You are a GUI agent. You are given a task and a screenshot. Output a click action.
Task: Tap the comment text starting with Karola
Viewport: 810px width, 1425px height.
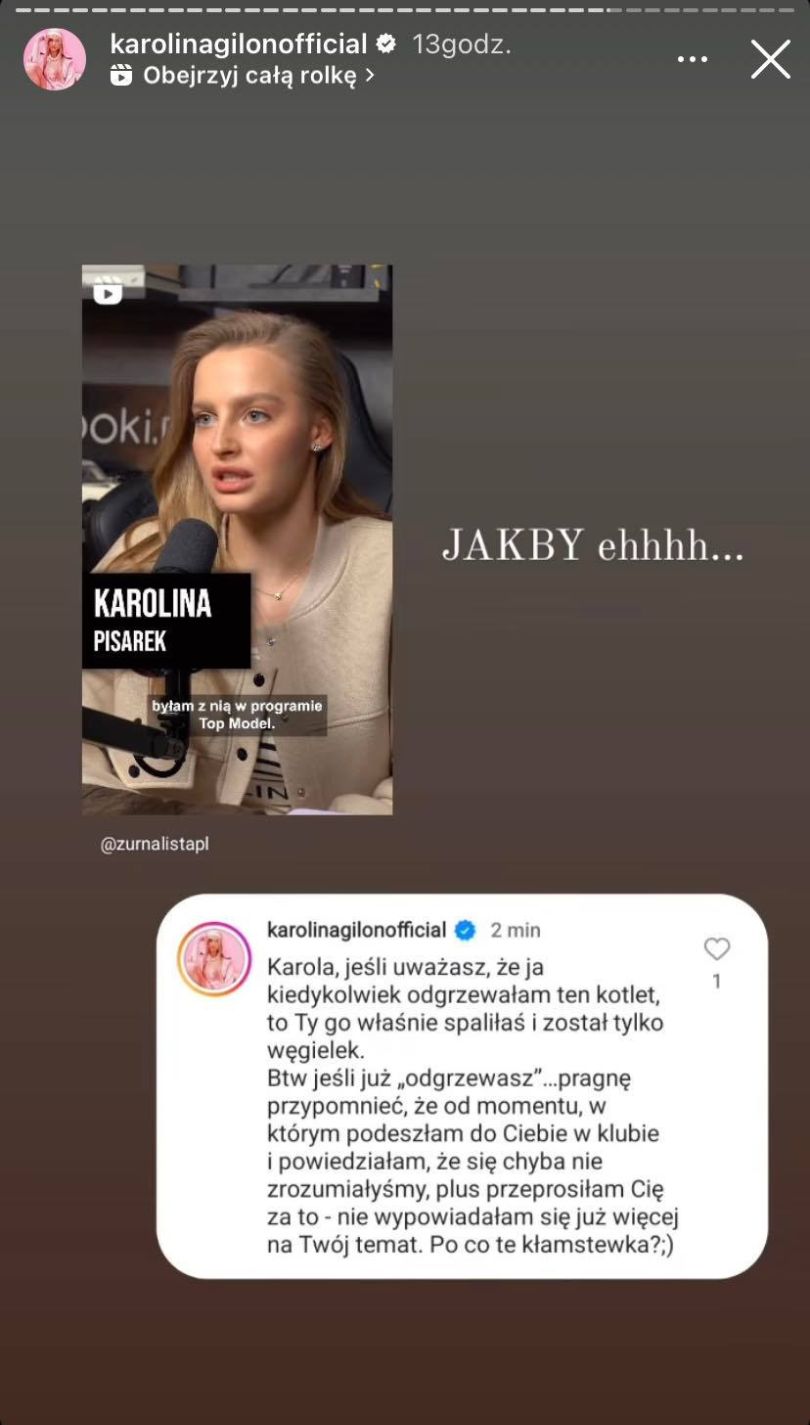point(473,1106)
